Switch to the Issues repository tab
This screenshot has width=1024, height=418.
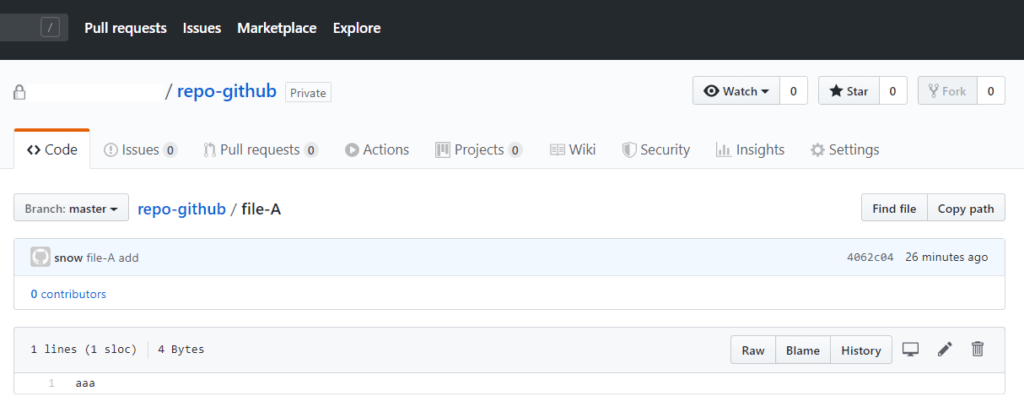140,150
